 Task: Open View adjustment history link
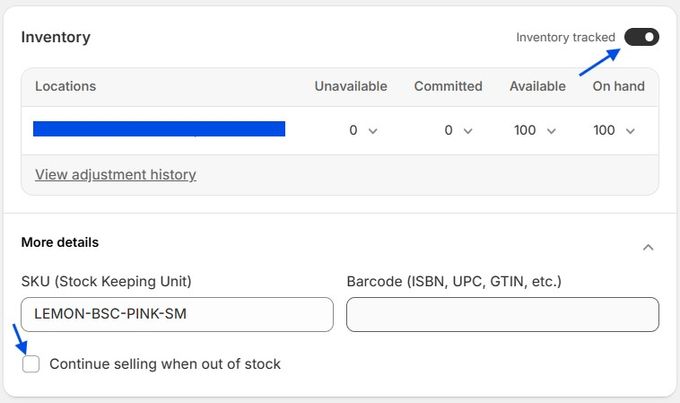[115, 175]
